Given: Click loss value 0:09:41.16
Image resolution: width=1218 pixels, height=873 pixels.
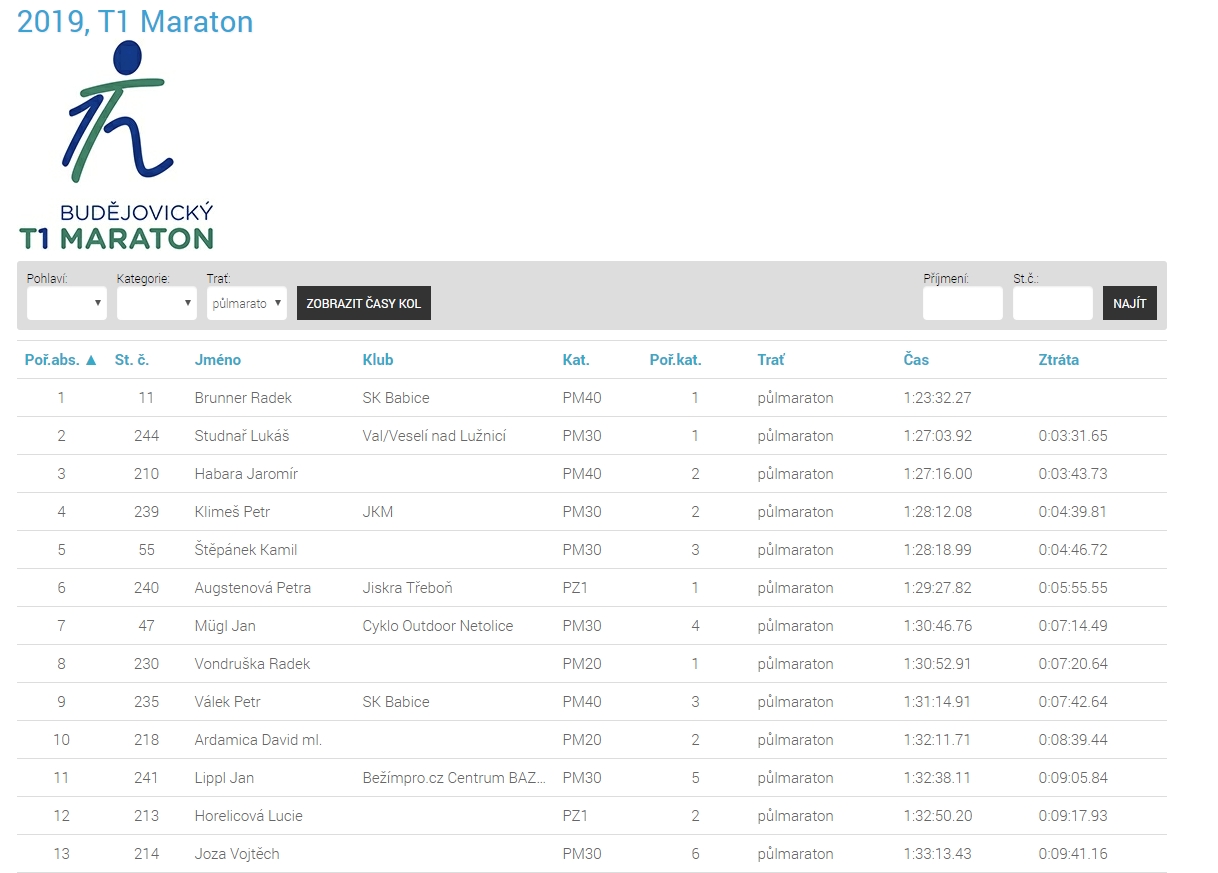Looking at the screenshot, I should pos(1073,854).
